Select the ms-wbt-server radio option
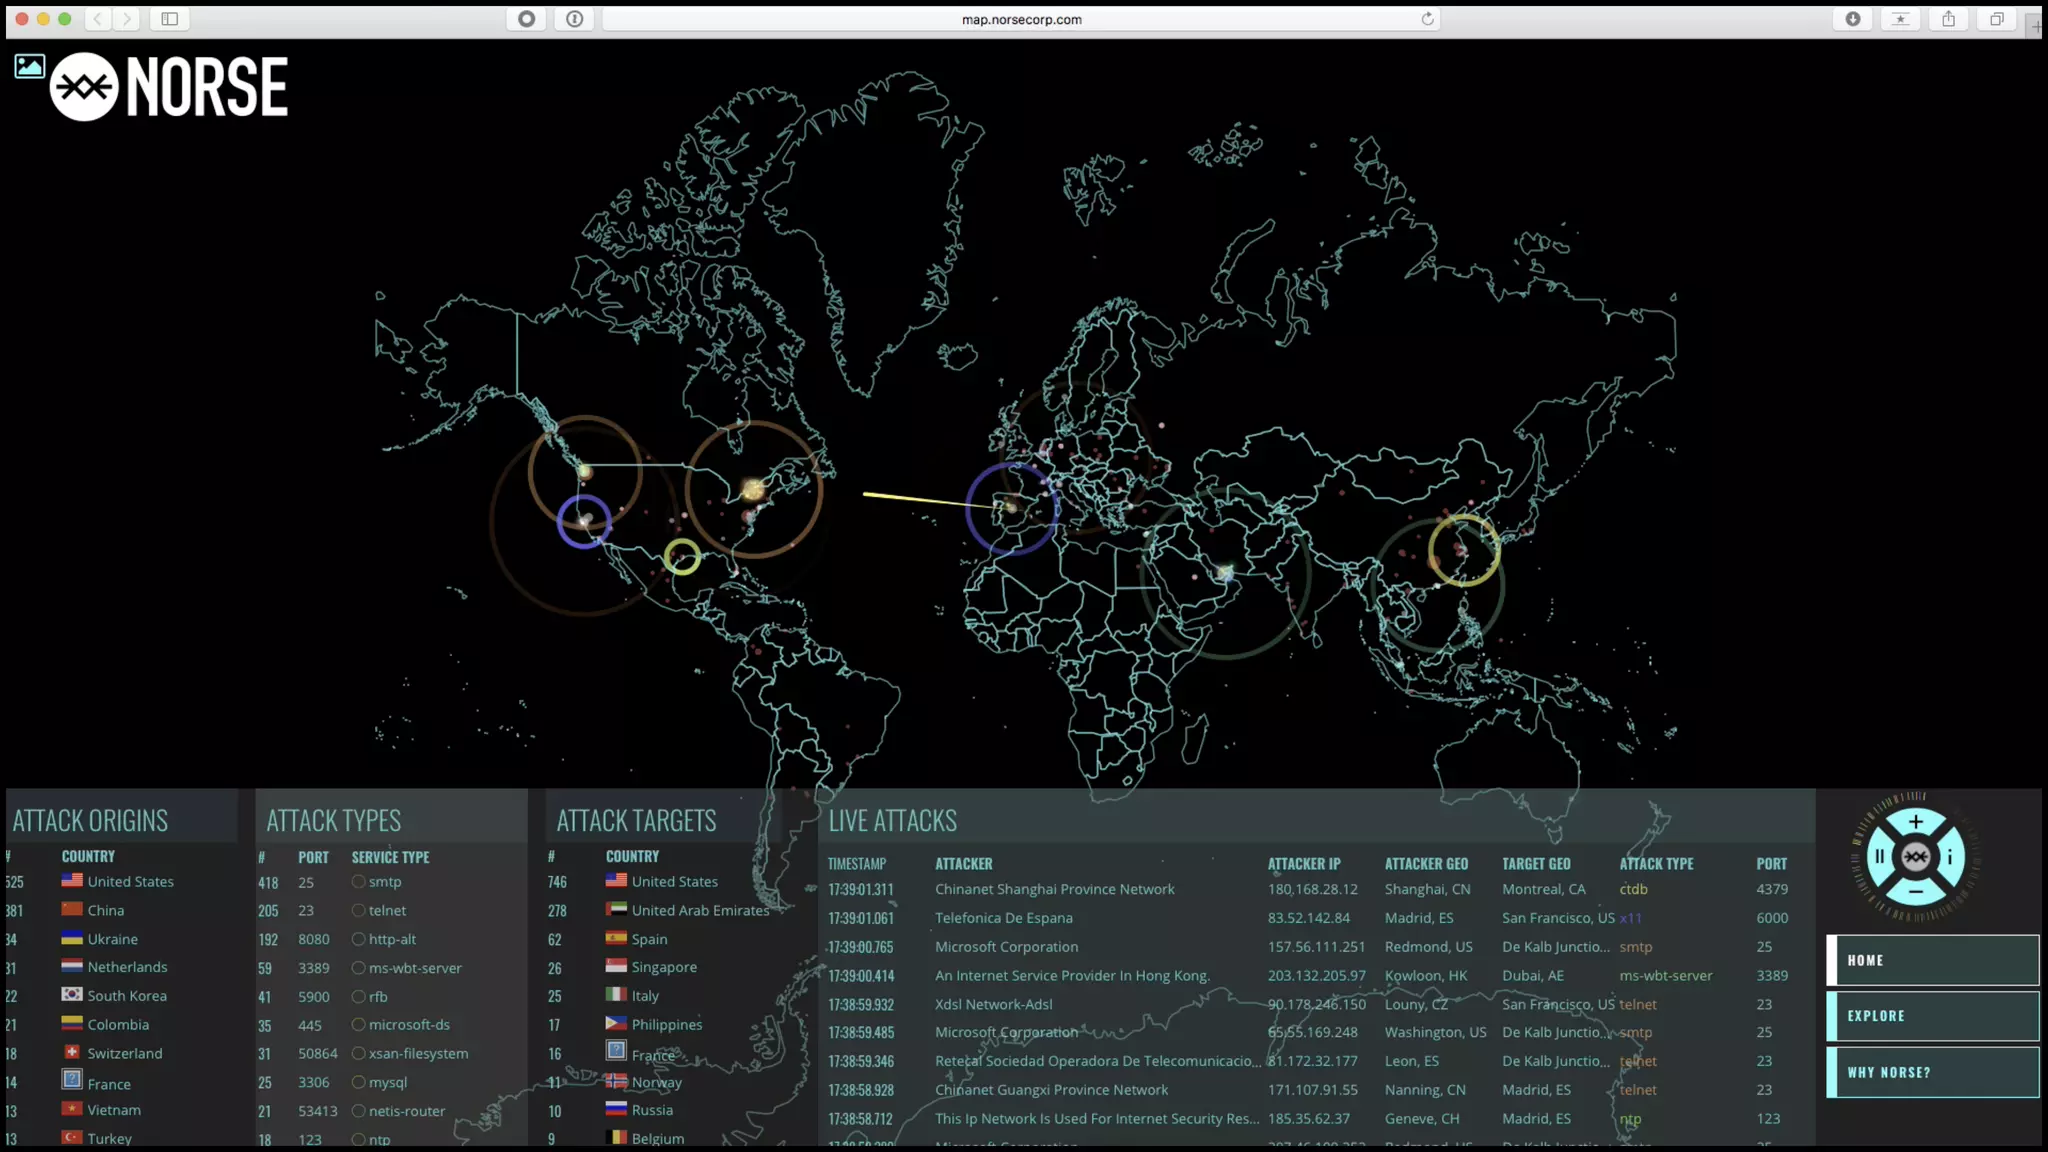This screenshot has height=1152, width=2048. click(x=358, y=968)
